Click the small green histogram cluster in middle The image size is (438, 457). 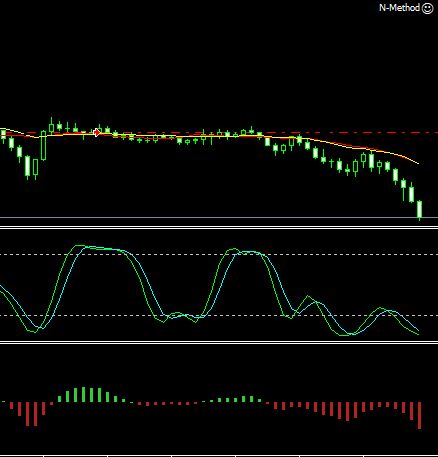click(236, 399)
